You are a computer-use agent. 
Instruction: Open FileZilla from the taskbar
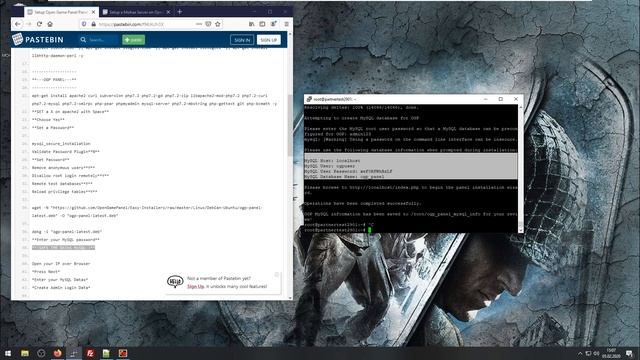click(90, 353)
